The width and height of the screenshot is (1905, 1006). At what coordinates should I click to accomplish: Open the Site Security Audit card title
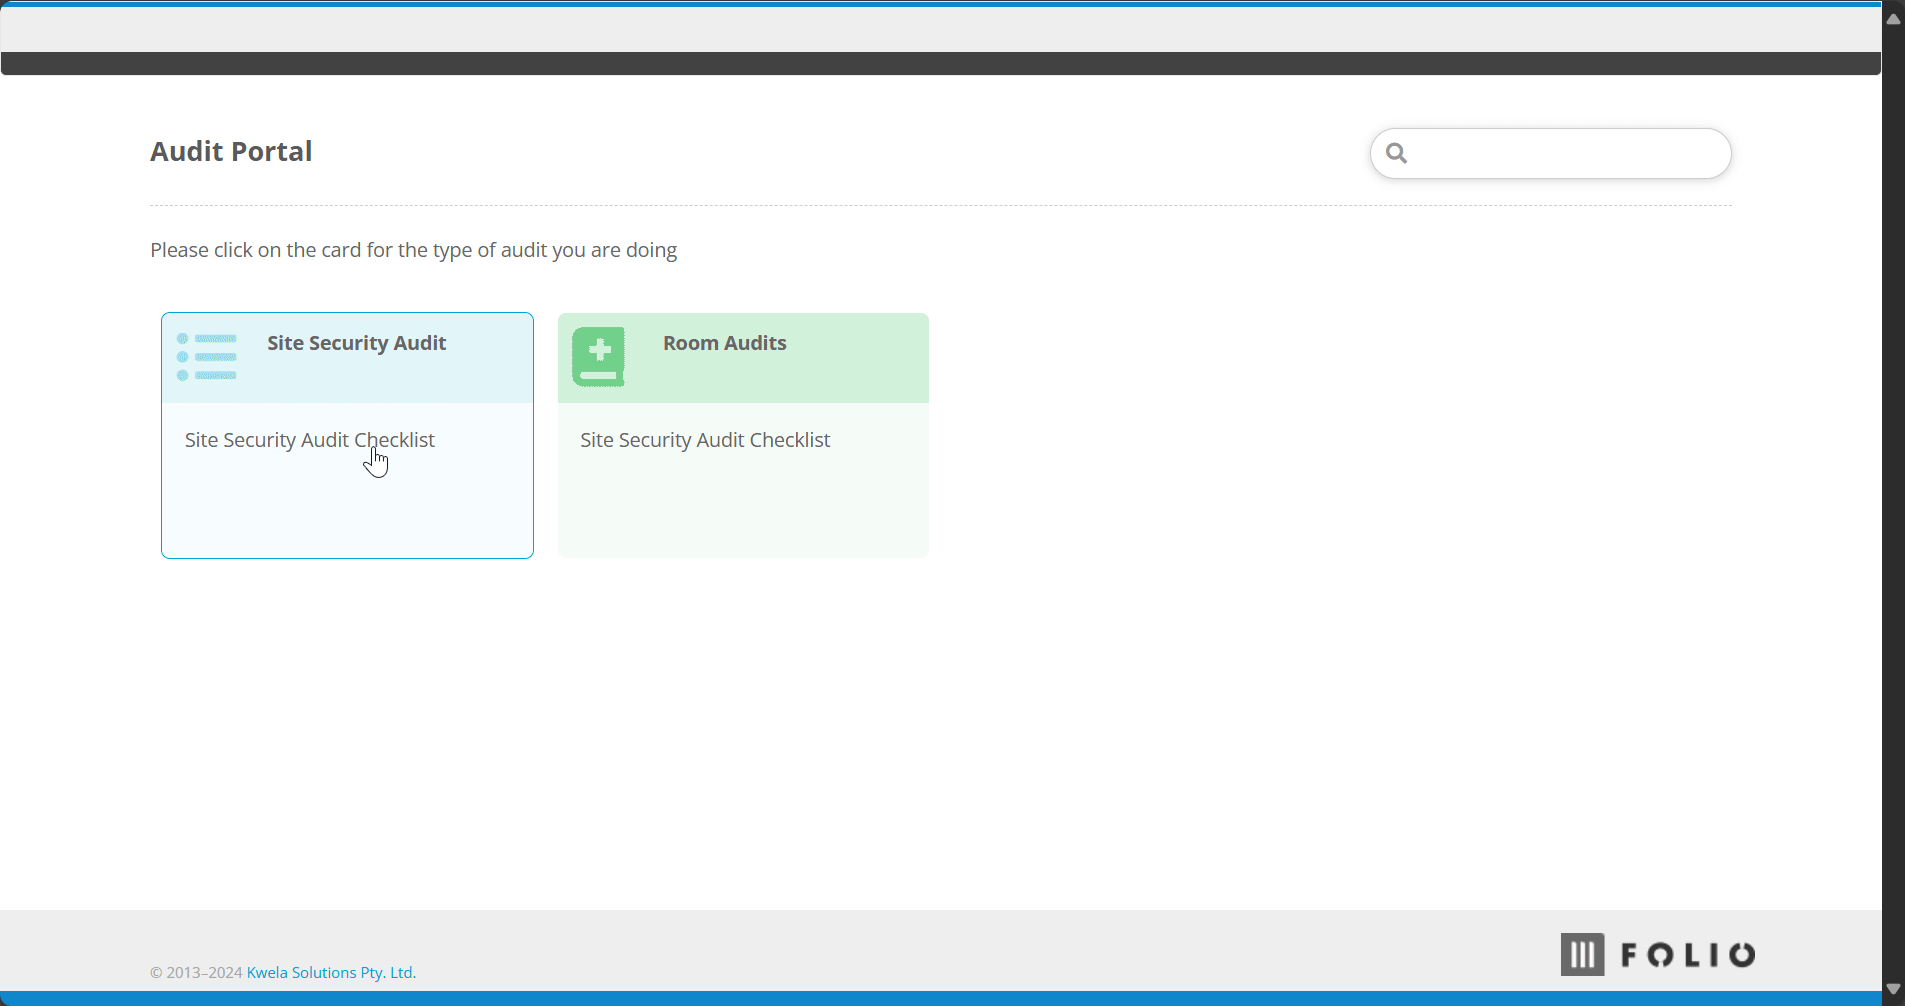[356, 343]
